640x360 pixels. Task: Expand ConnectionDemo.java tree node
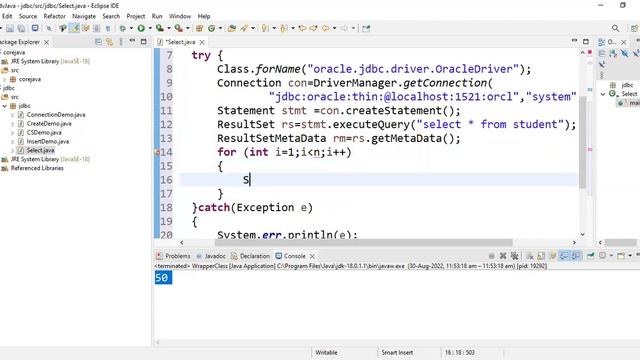(x=13, y=115)
